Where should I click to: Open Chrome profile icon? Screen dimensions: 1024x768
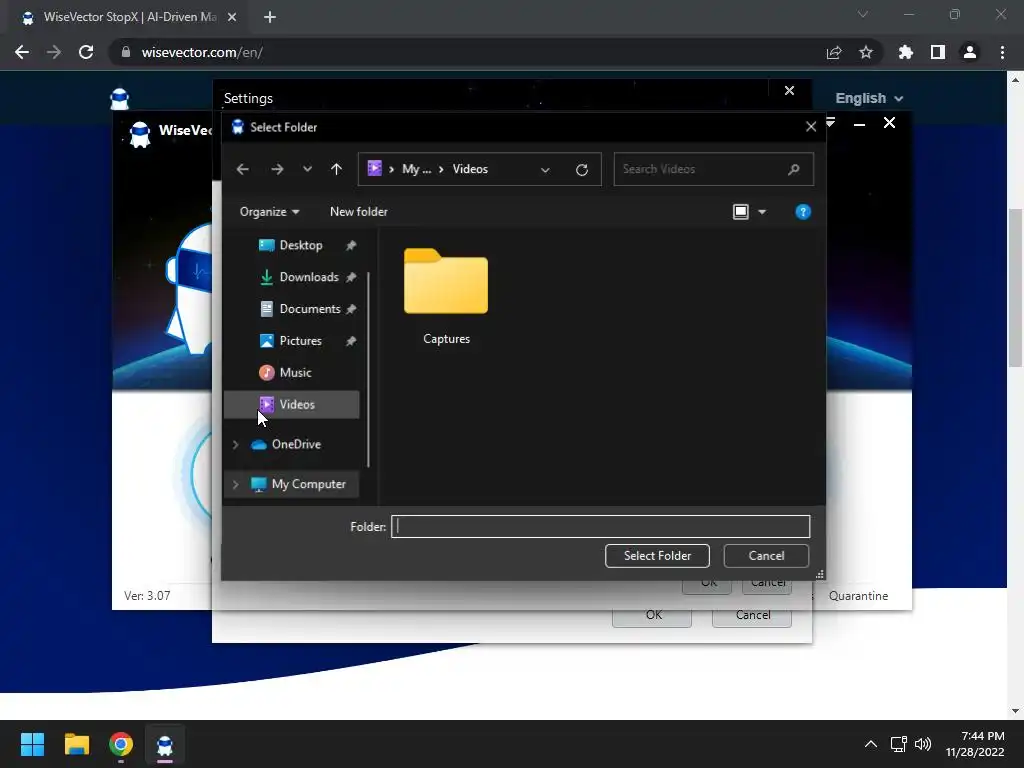click(970, 52)
